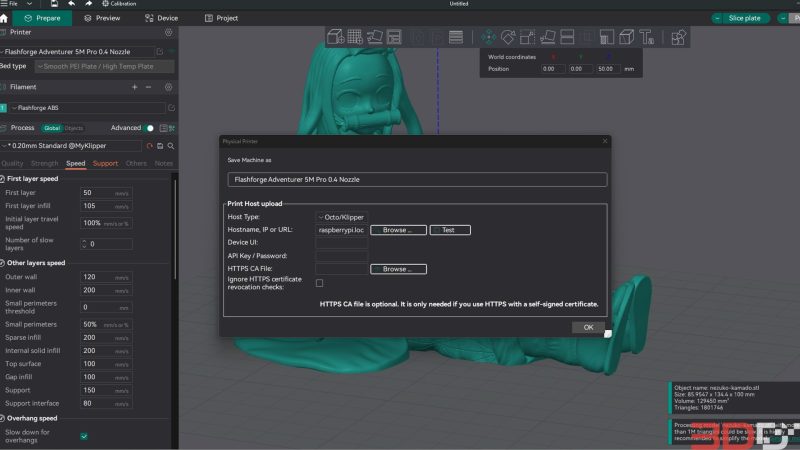Click the Redo arrow
Image resolution: width=800 pixels, height=450 pixels.
click(88, 4)
